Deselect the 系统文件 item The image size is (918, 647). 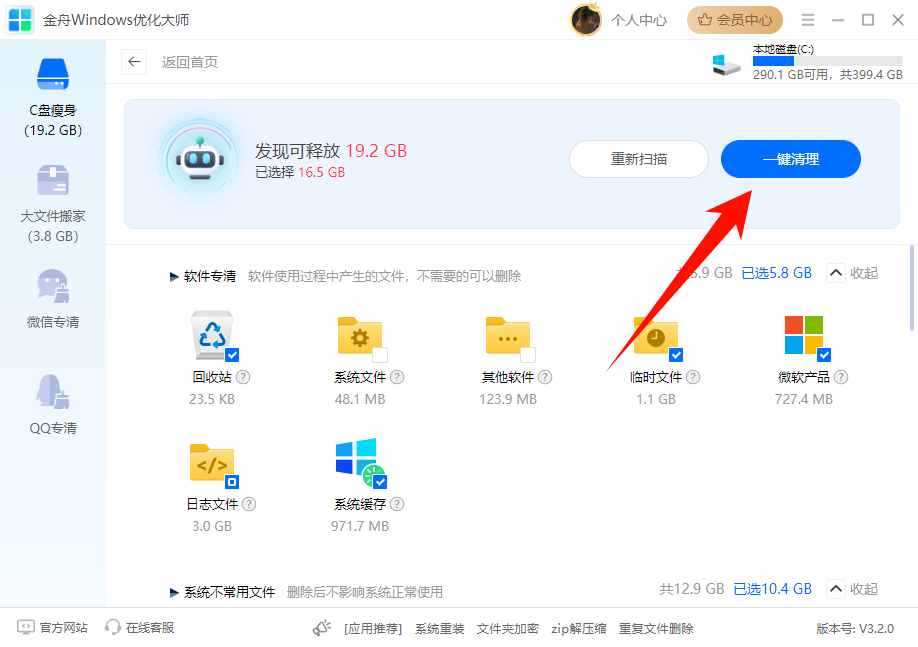(x=379, y=353)
